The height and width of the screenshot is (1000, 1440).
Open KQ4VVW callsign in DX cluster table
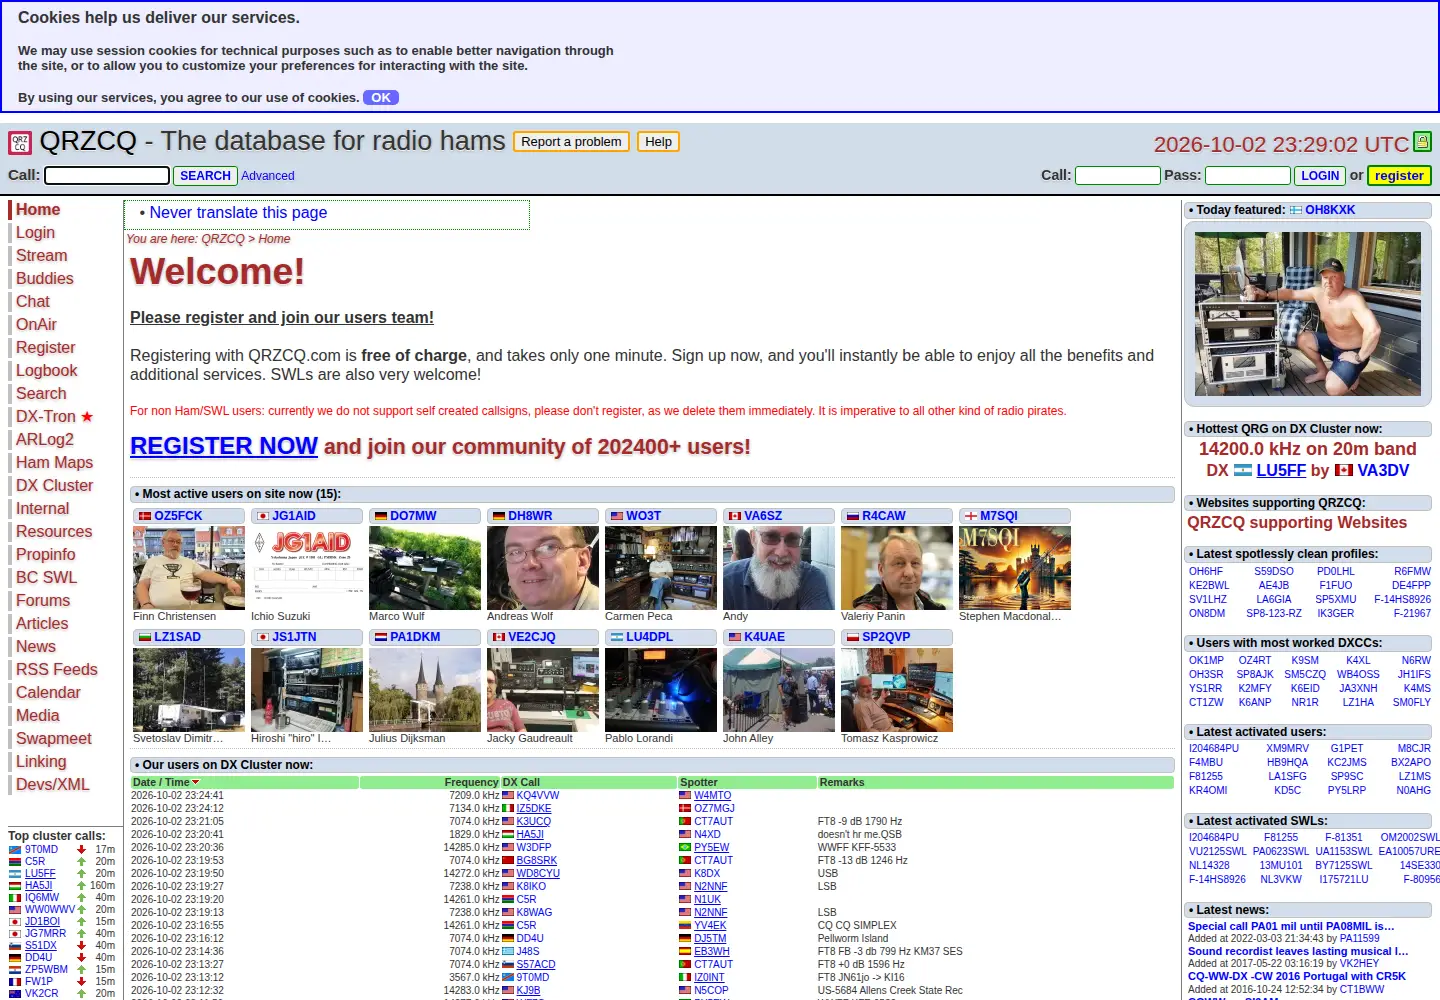(538, 796)
